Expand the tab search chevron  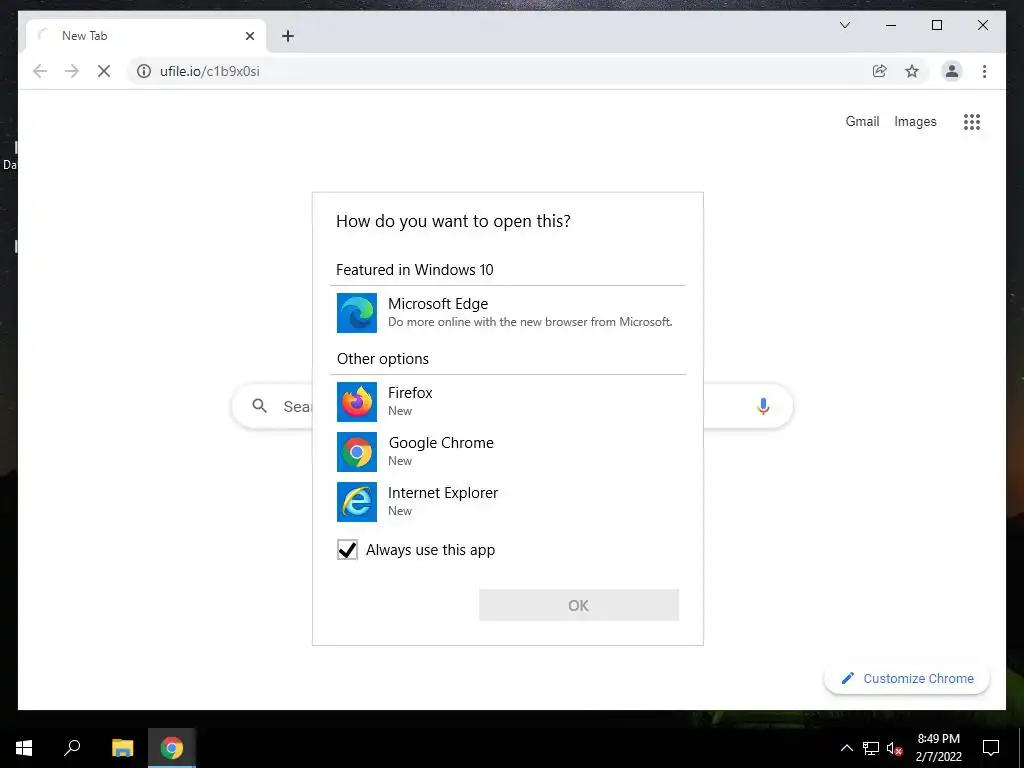coord(844,25)
